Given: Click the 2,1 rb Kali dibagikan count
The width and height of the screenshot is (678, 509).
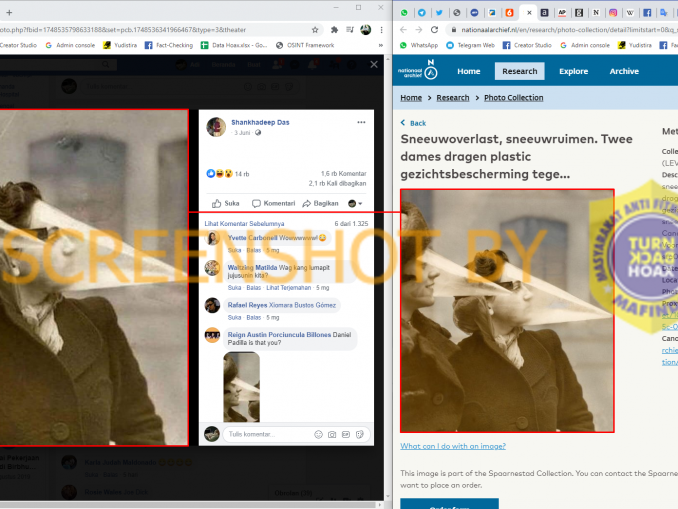Looking at the screenshot, I should [x=337, y=183].
